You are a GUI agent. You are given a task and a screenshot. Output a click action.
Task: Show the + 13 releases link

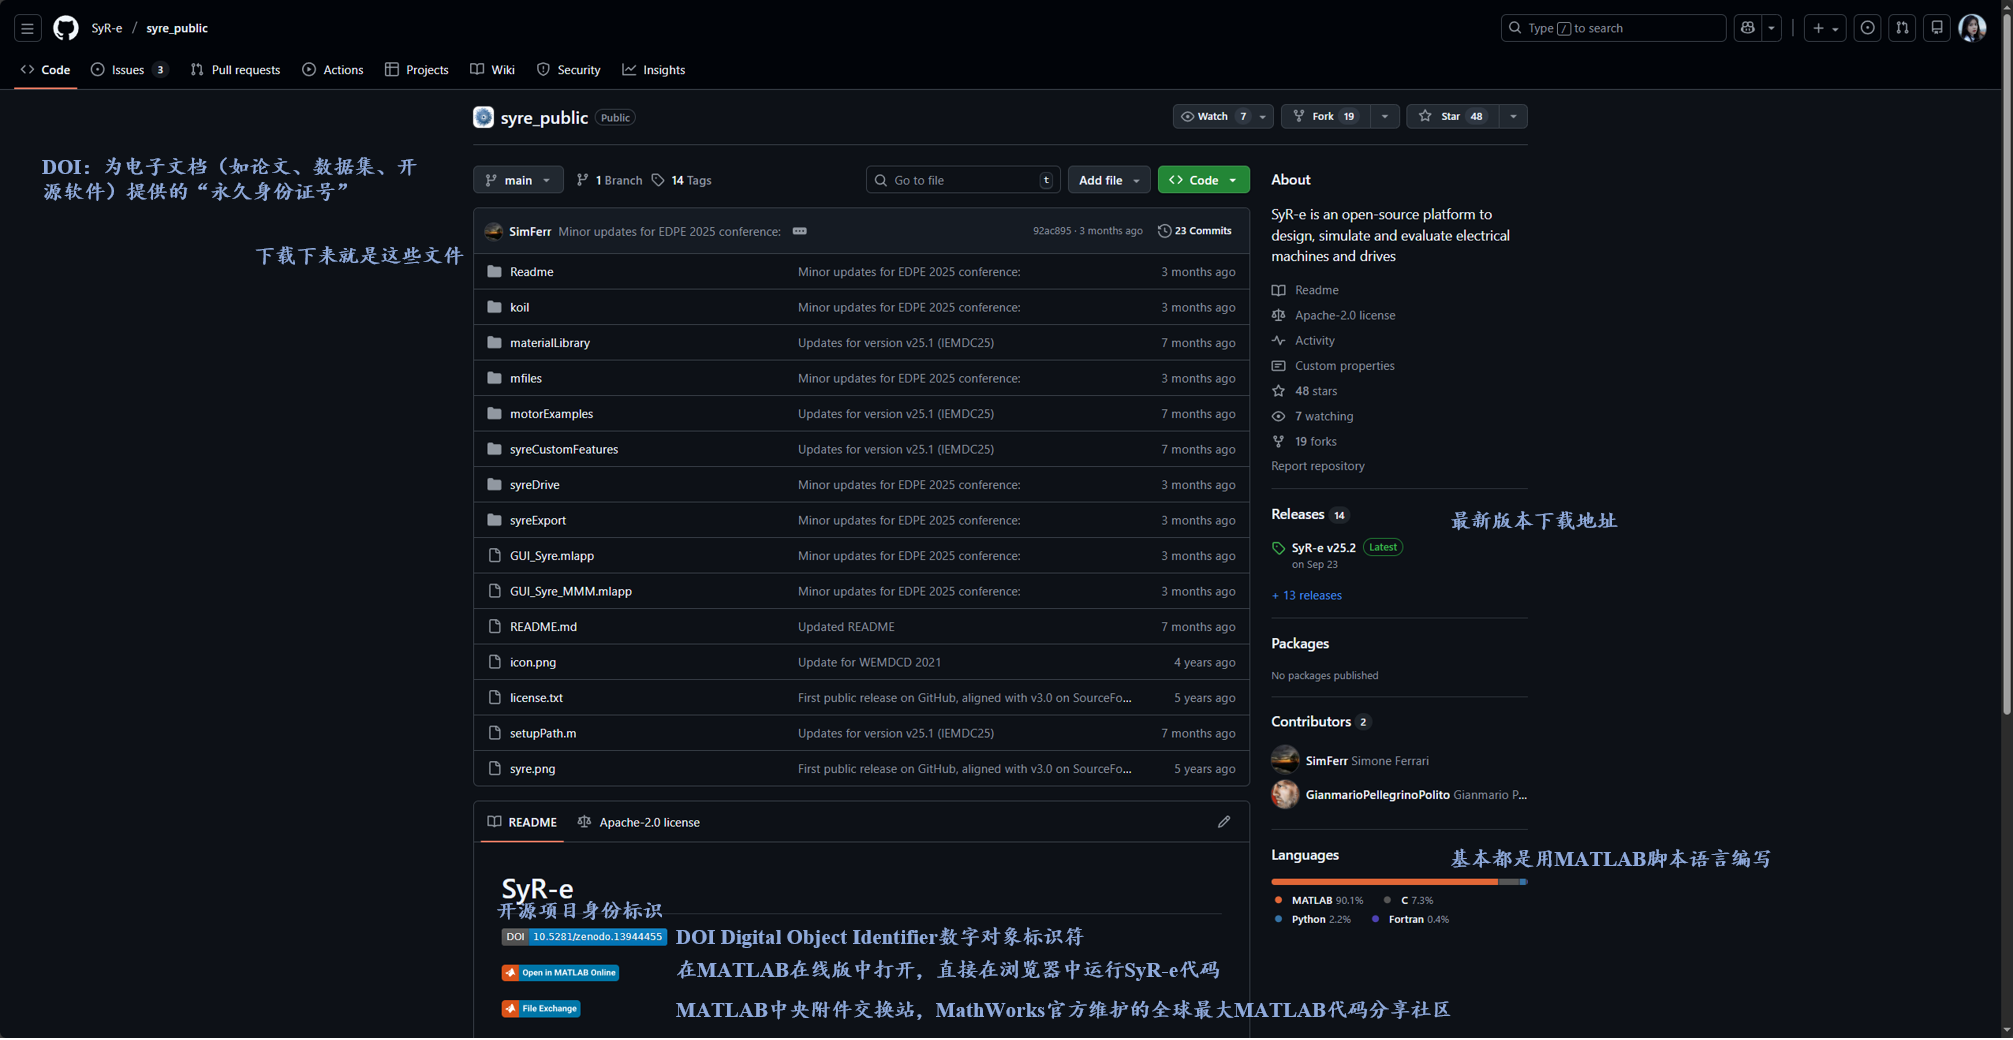(x=1307, y=596)
